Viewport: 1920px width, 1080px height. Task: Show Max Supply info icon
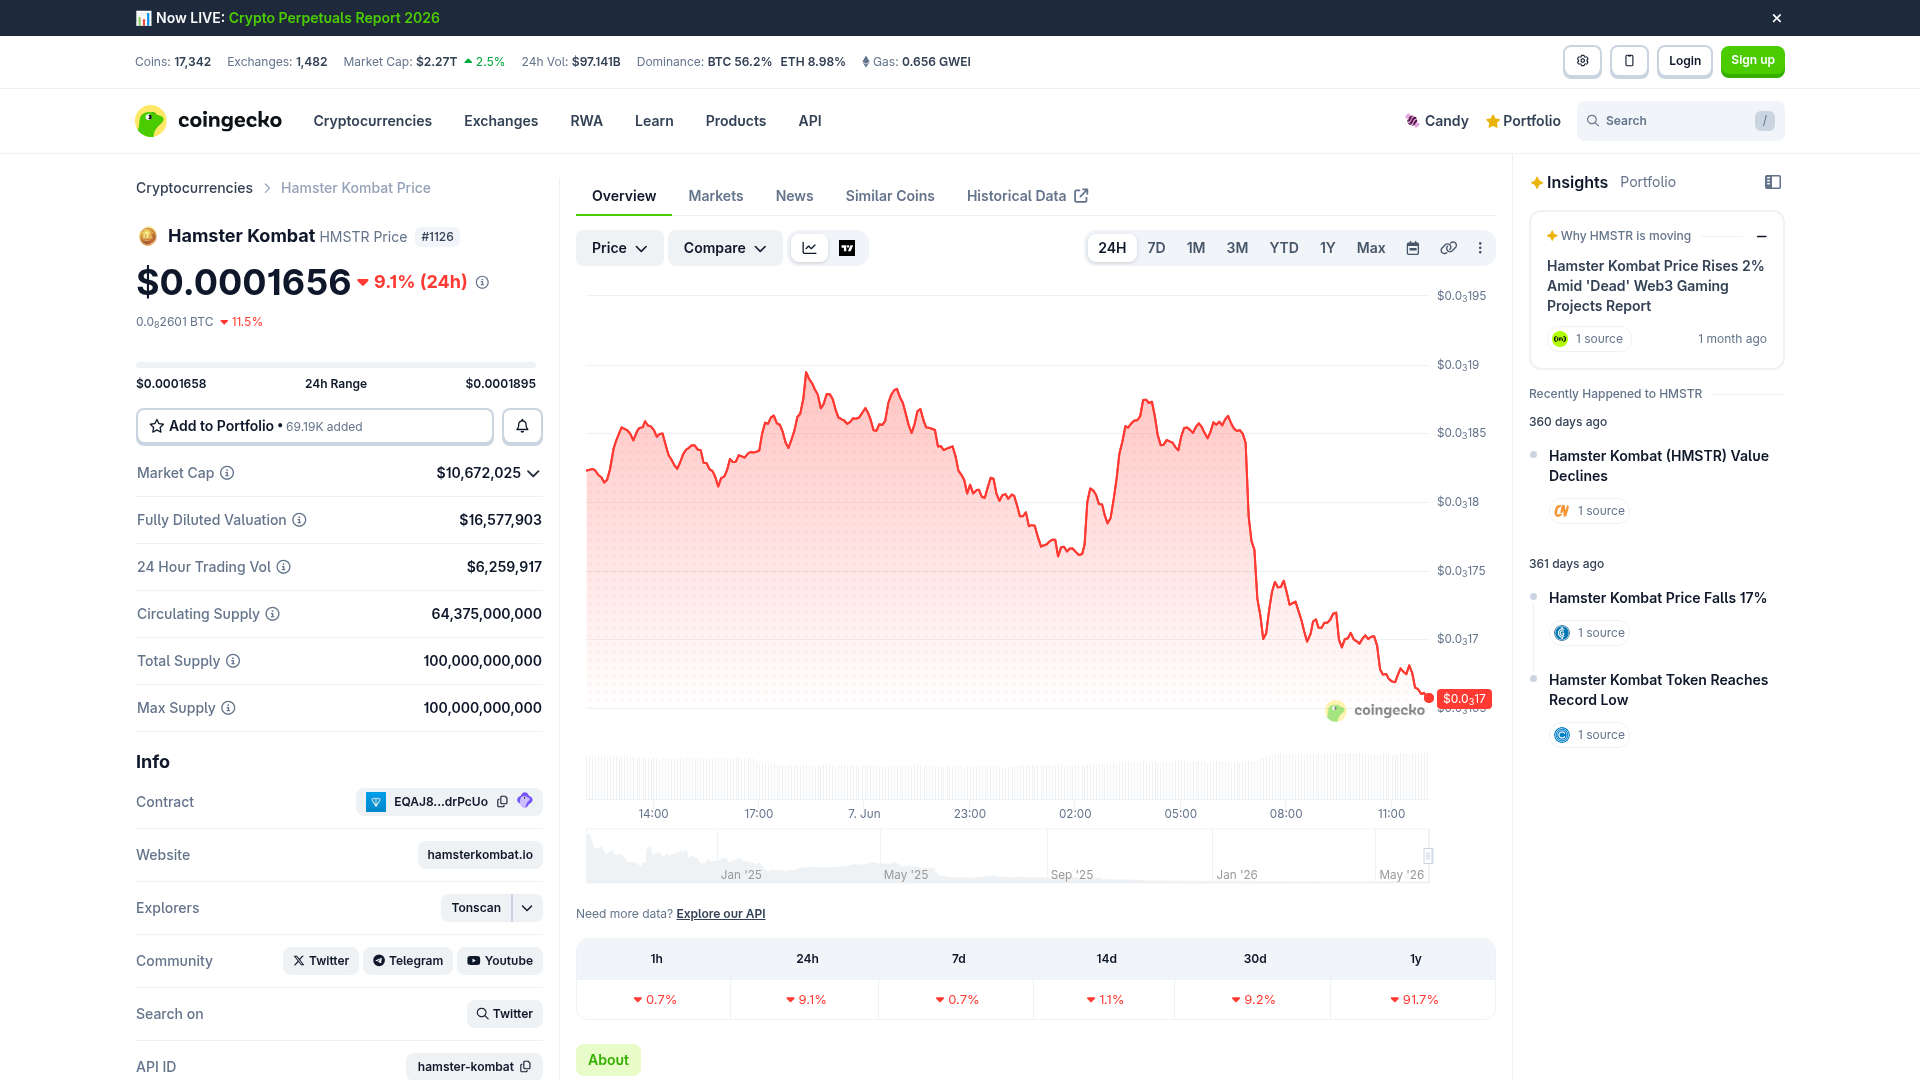228,708
